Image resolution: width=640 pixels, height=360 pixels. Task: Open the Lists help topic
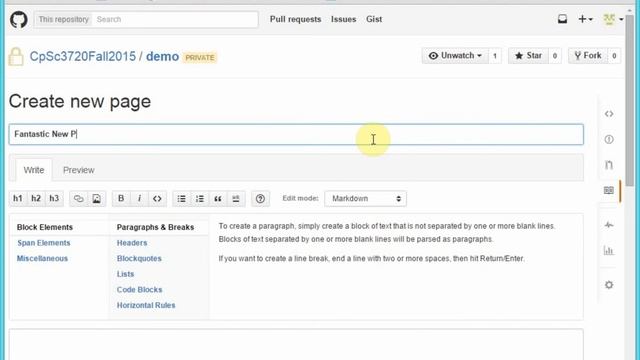(125, 274)
